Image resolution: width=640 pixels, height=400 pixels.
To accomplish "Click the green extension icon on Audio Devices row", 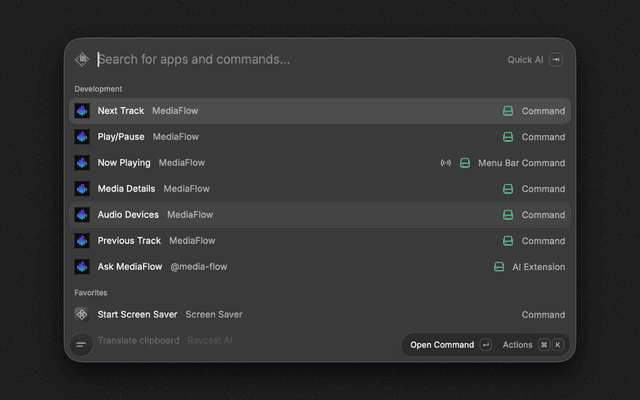I will pos(508,215).
